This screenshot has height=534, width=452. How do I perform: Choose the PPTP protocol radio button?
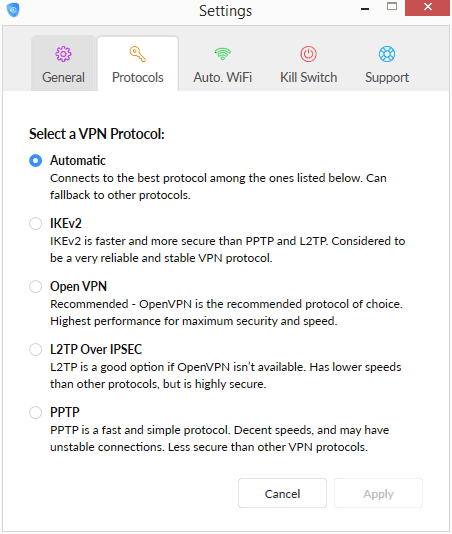pos(35,412)
